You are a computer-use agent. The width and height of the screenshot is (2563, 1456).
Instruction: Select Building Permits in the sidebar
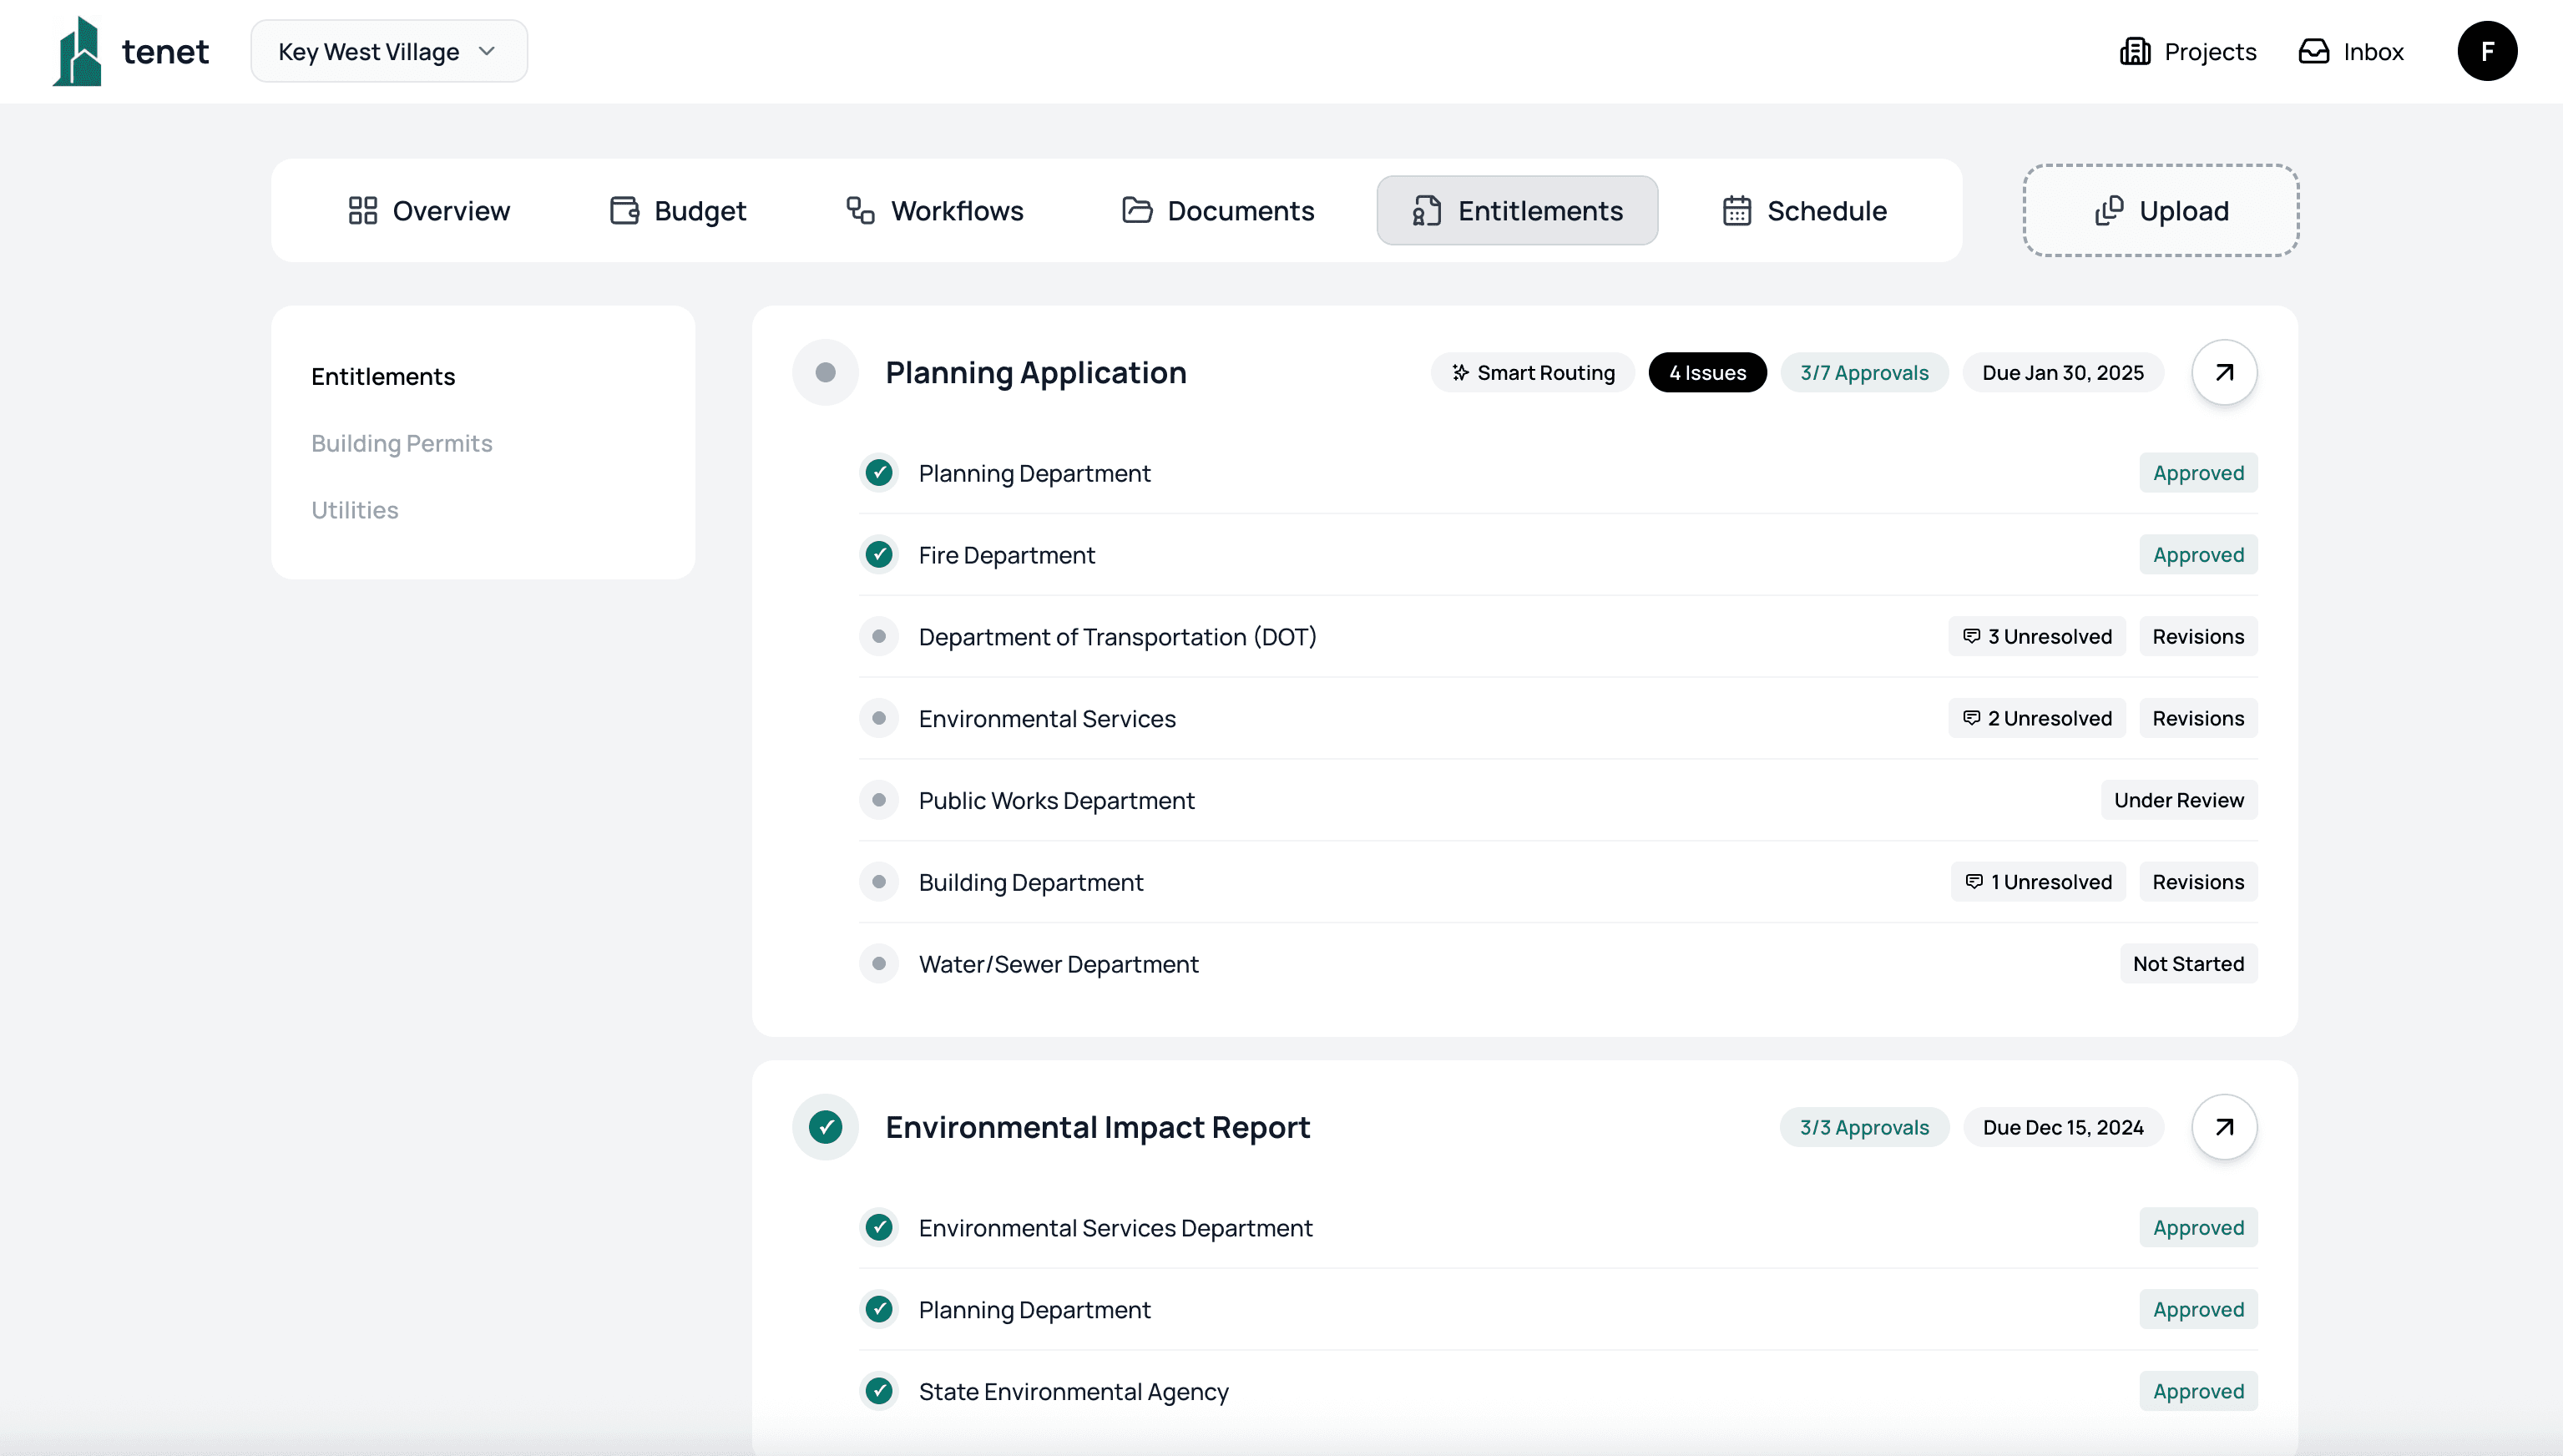point(401,443)
